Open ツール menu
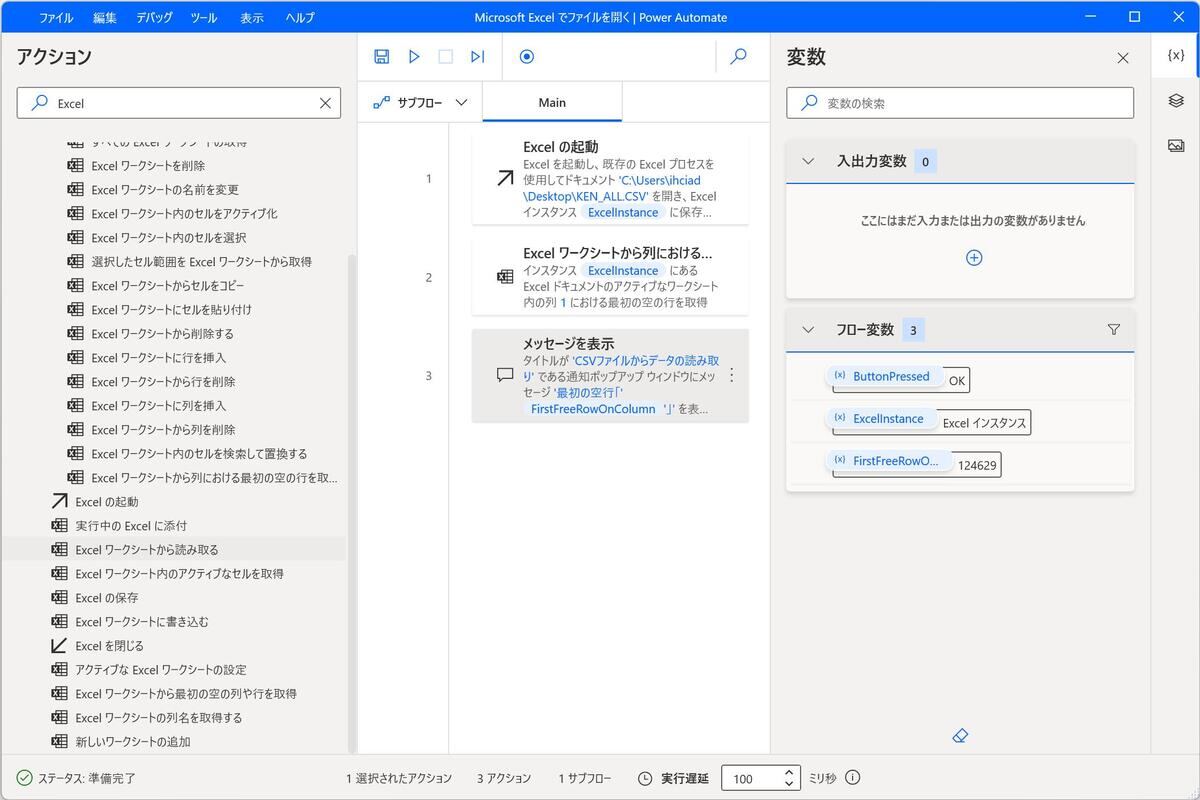The image size is (1200, 800). coord(203,18)
